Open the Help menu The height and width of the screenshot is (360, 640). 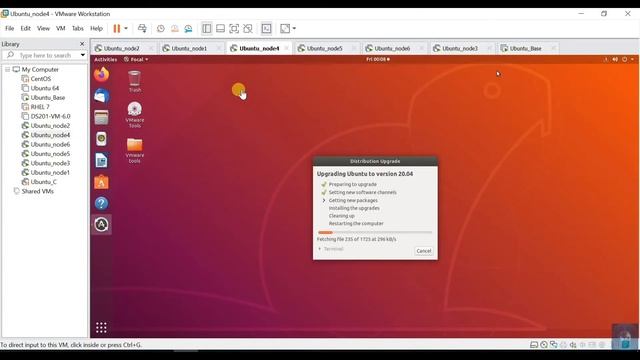coord(96,29)
